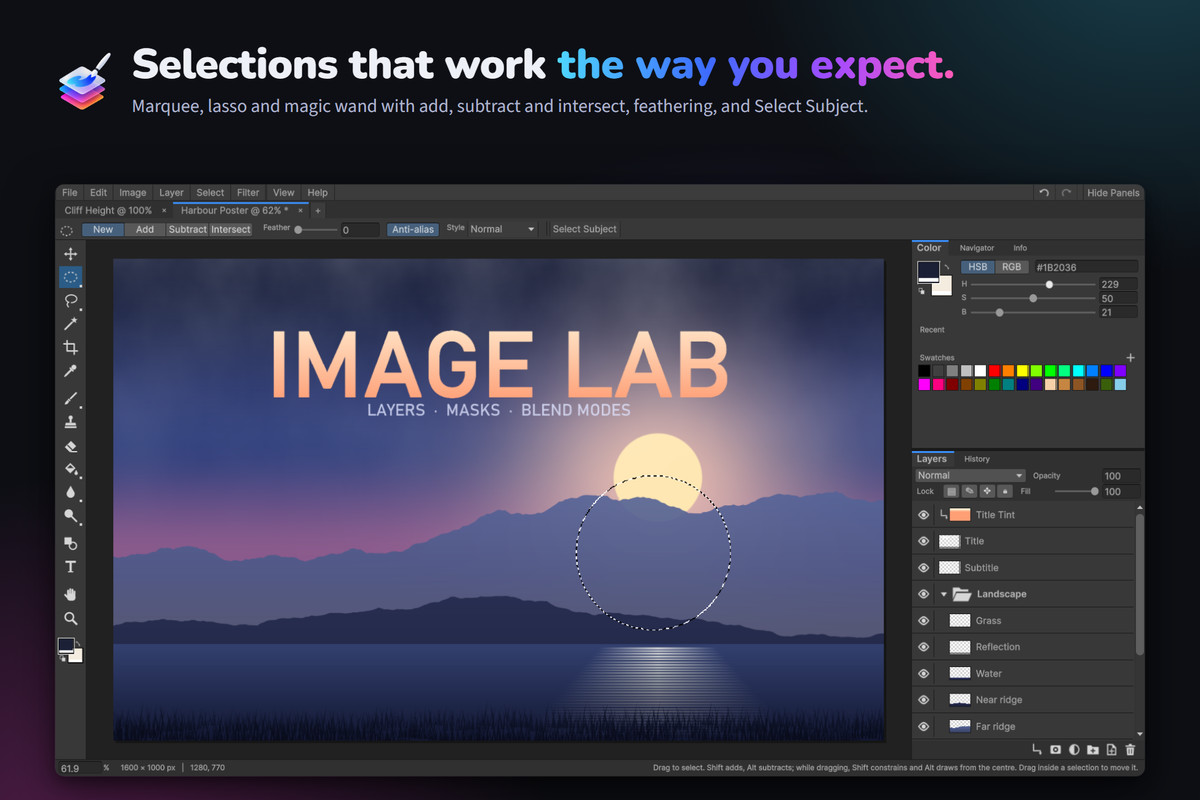This screenshot has width=1200, height=800.
Task: Select the Dodge tool
Action: [x=71, y=516]
